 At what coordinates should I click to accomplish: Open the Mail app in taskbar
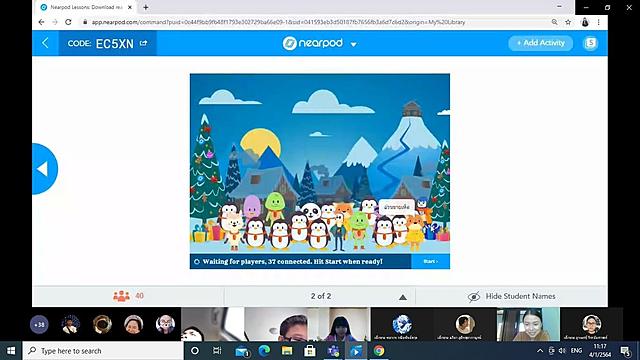tap(242, 351)
